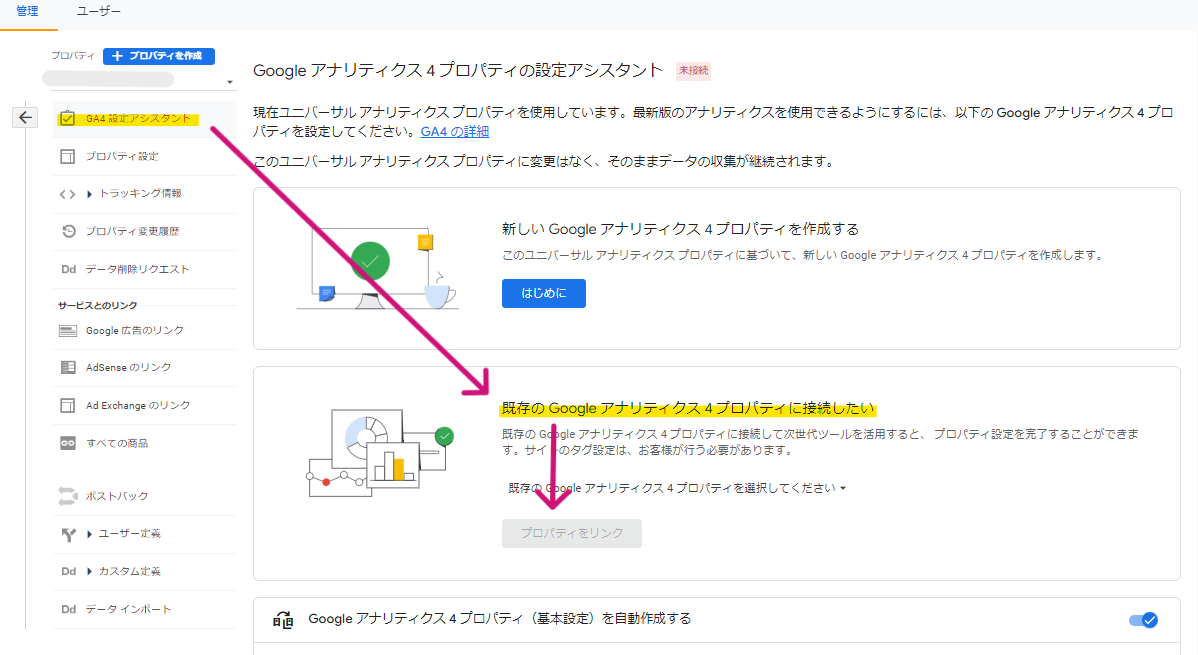
Task: Expand the ユーザー定義 tree triangle
Action: (x=89, y=534)
